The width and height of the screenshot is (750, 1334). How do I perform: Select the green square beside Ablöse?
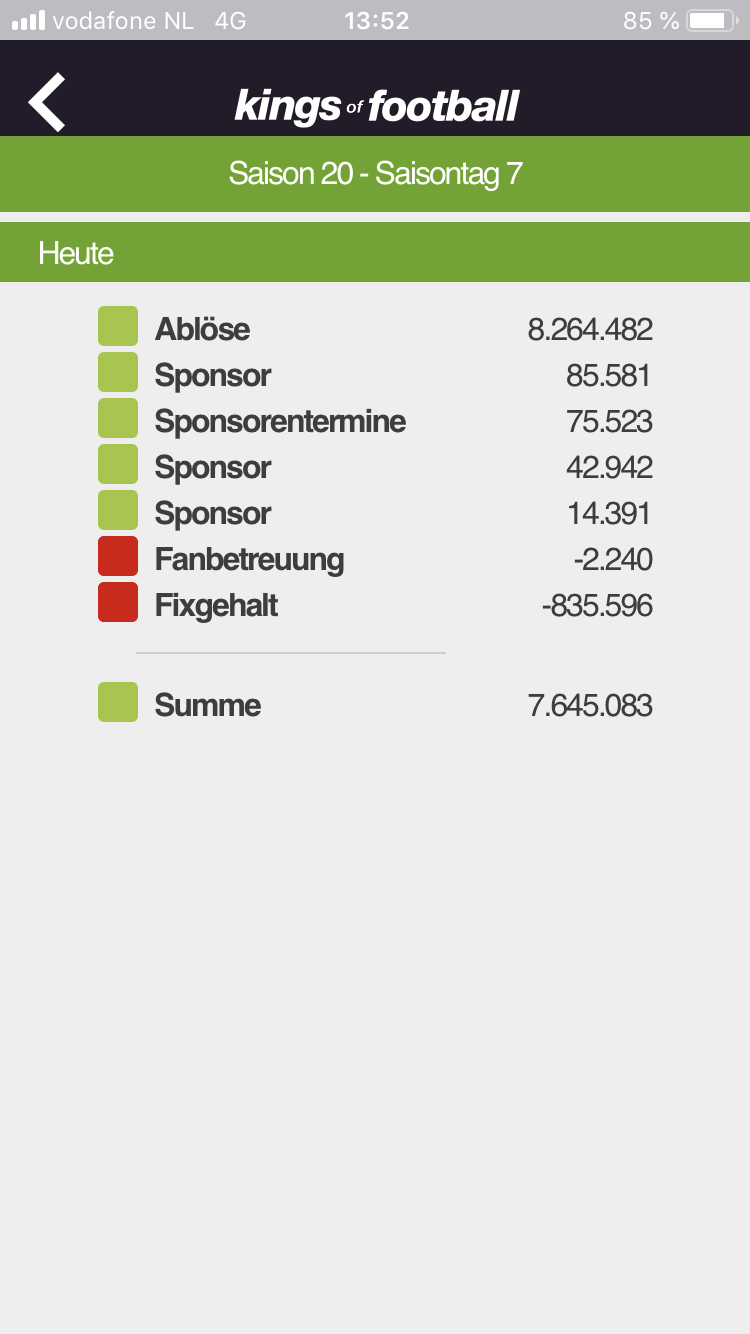pyautogui.click(x=118, y=327)
